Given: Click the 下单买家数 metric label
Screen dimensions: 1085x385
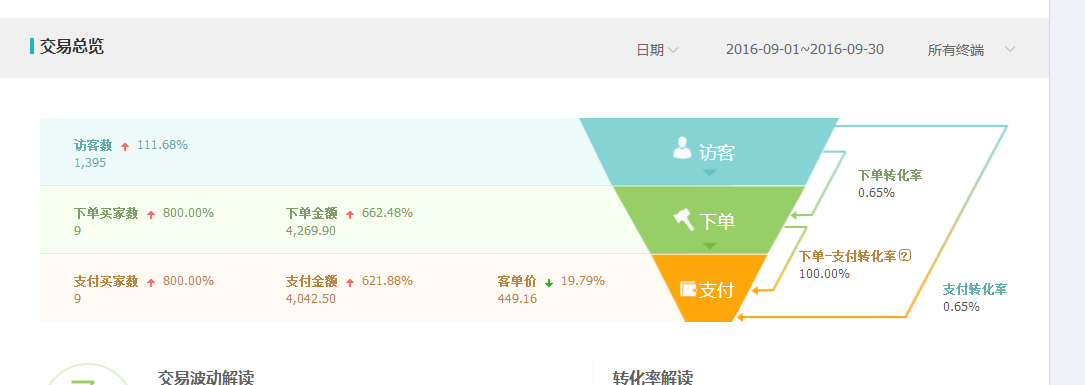Looking at the screenshot, I should tap(106, 213).
